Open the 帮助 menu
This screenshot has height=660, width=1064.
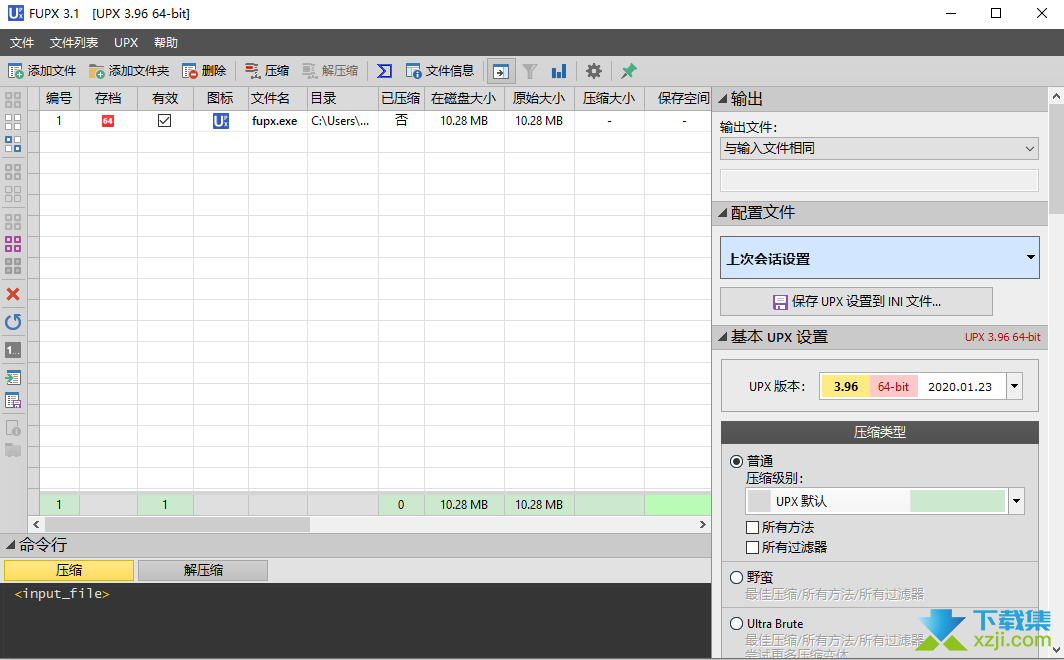(x=166, y=43)
